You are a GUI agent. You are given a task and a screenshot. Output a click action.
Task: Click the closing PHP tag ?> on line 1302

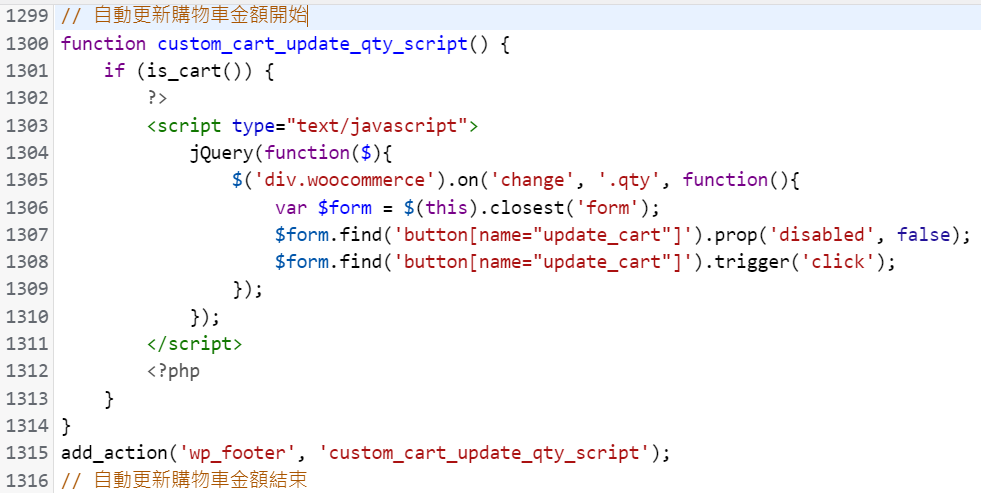tap(157, 98)
